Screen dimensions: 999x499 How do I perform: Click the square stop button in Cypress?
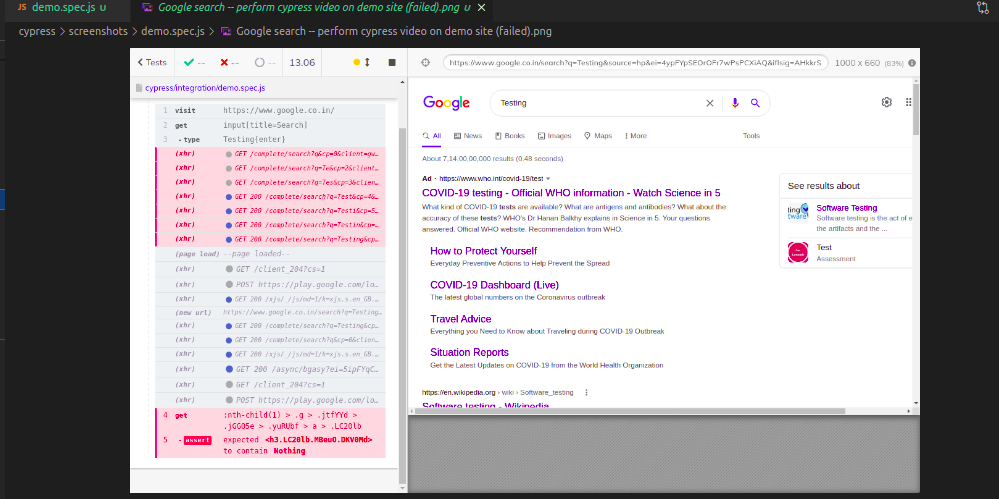pos(392,62)
